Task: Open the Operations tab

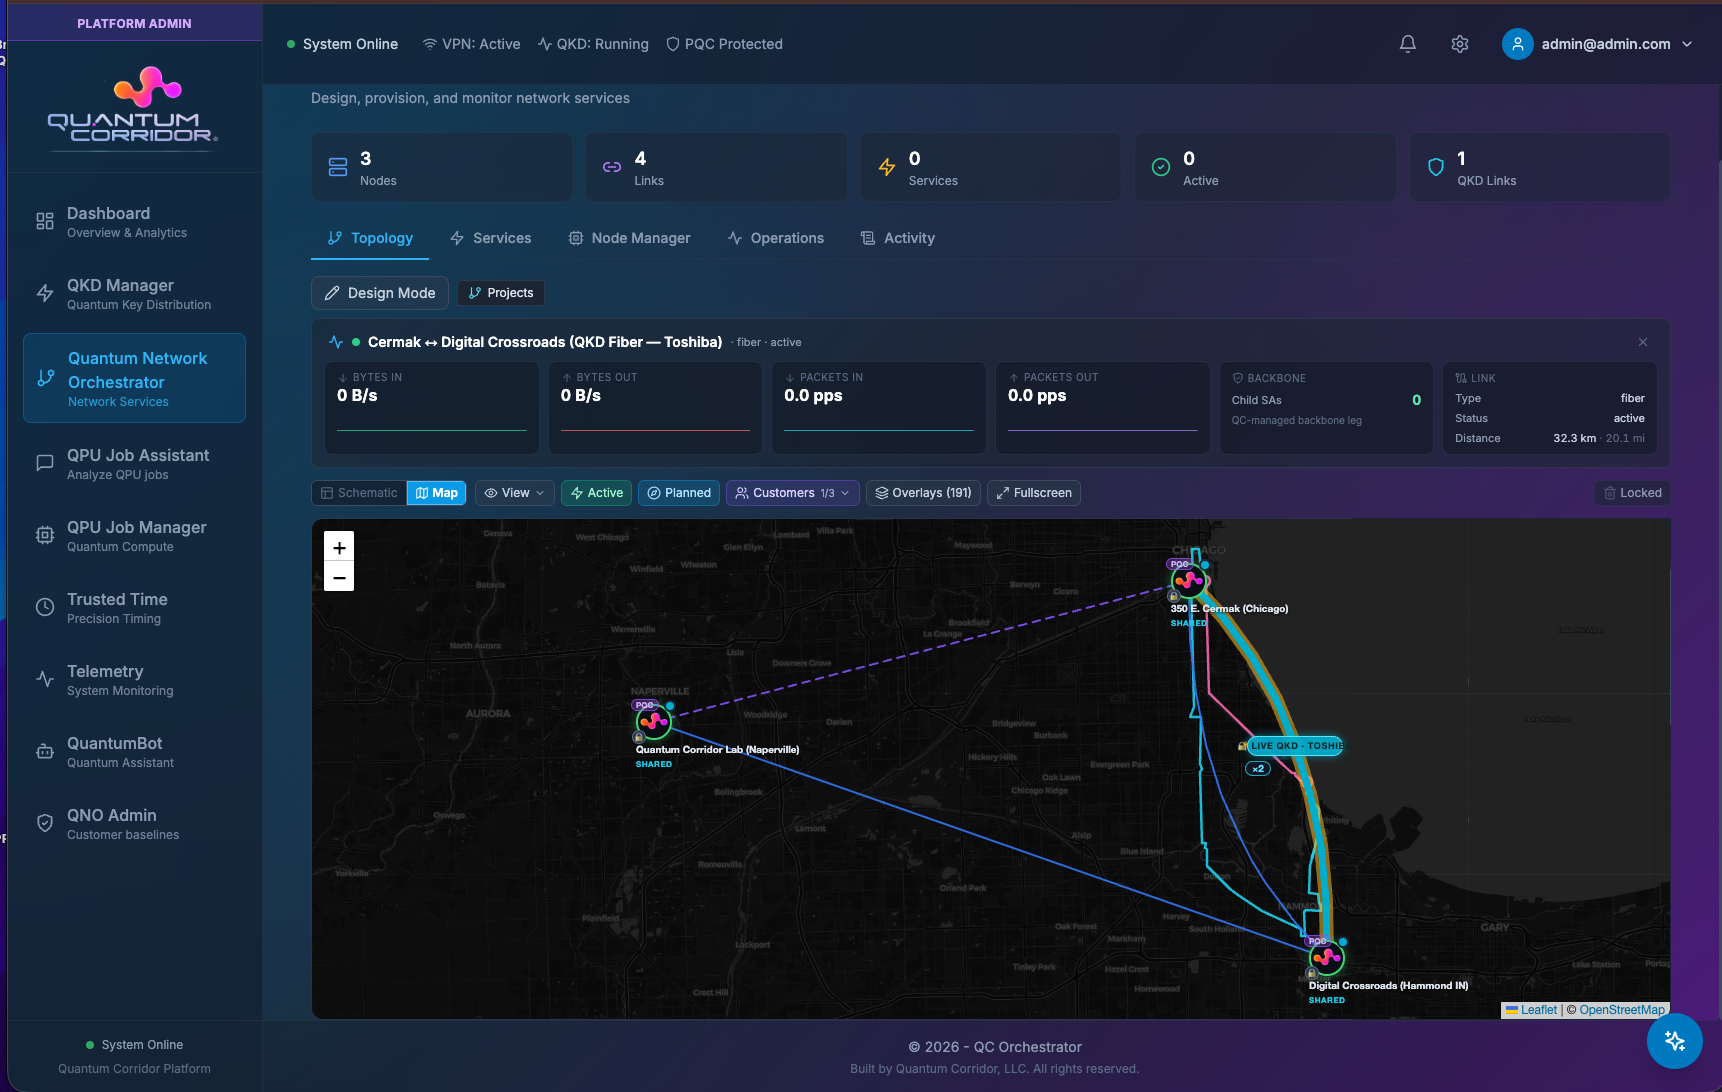Action: point(776,238)
